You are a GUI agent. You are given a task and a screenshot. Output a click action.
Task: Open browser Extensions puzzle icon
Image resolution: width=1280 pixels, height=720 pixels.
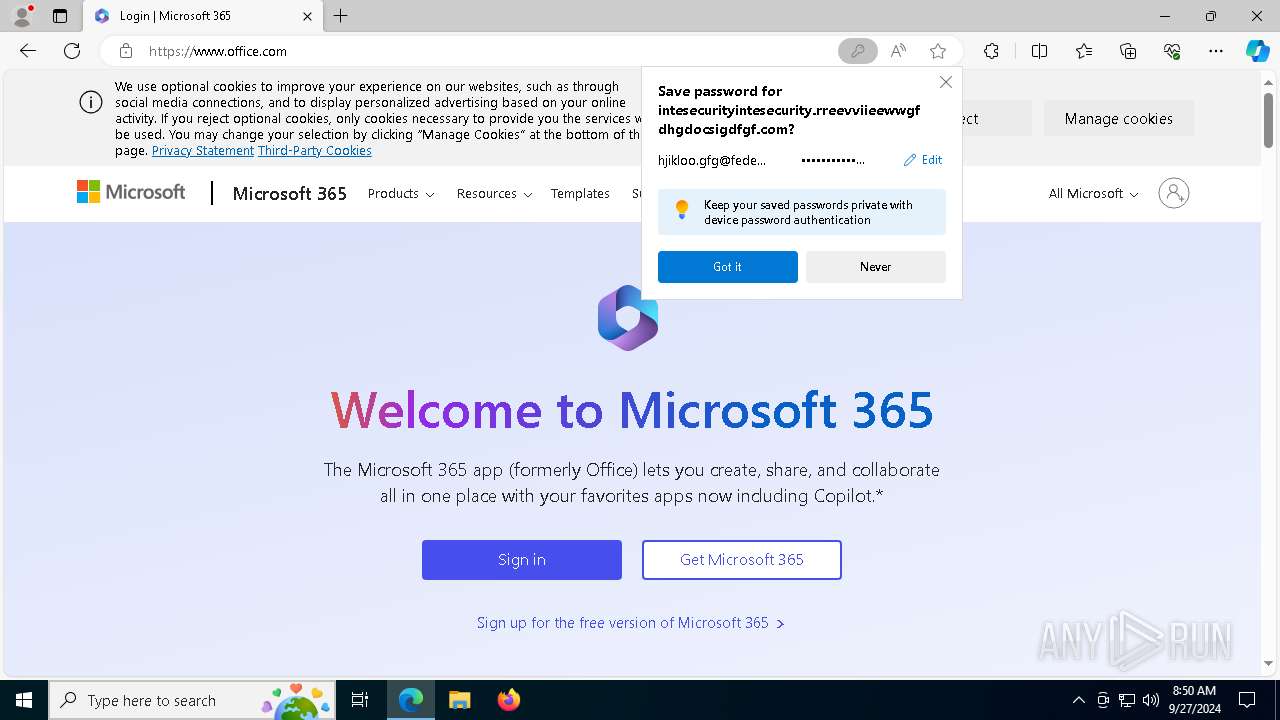point(991,51)
